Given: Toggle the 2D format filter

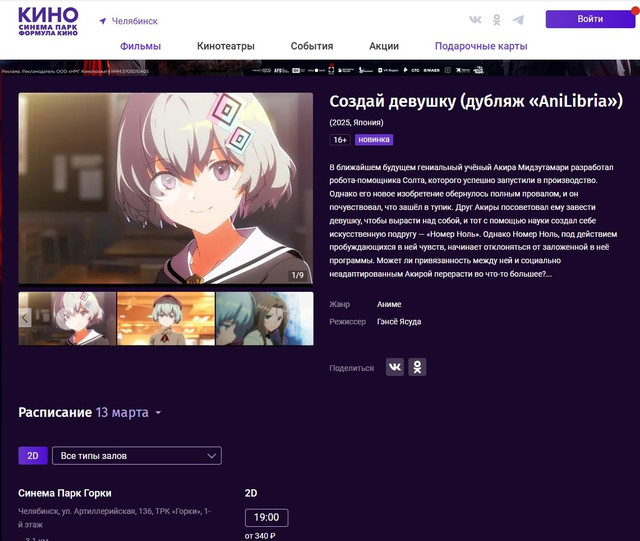Looking at the screenshot, I should (33, 455).
